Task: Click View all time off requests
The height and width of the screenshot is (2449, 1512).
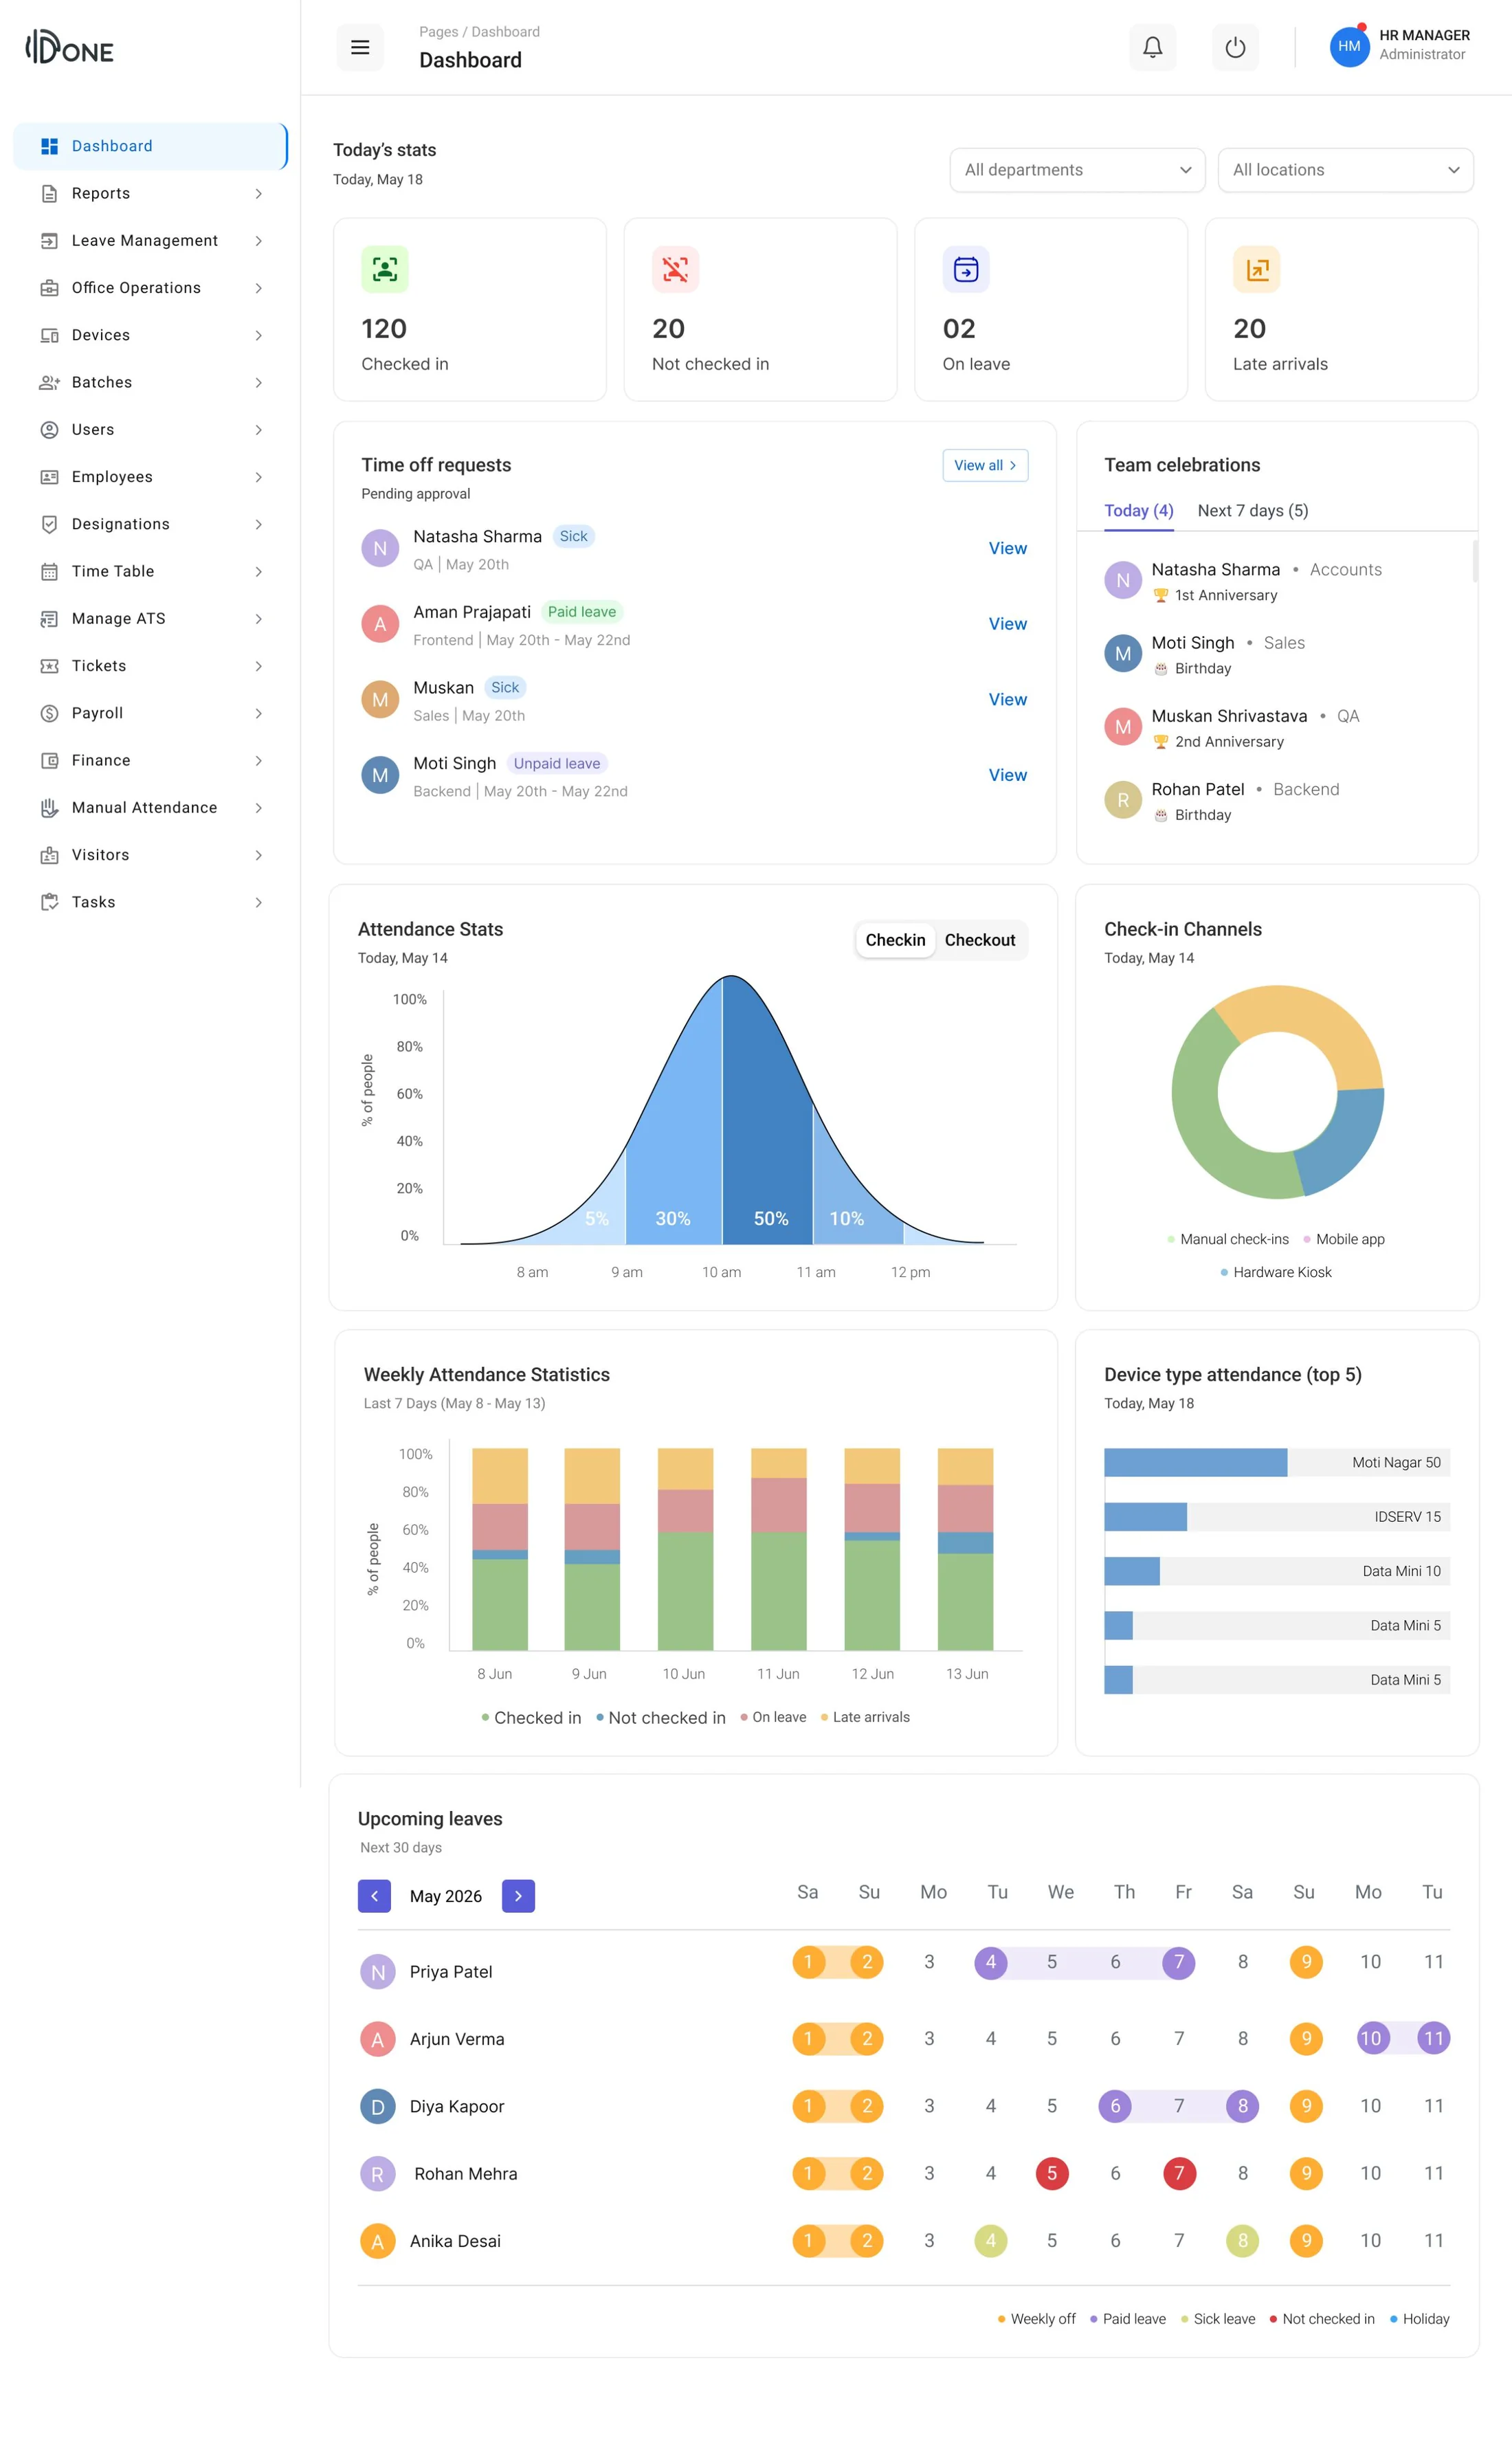Action: click(x=985, y=466)
